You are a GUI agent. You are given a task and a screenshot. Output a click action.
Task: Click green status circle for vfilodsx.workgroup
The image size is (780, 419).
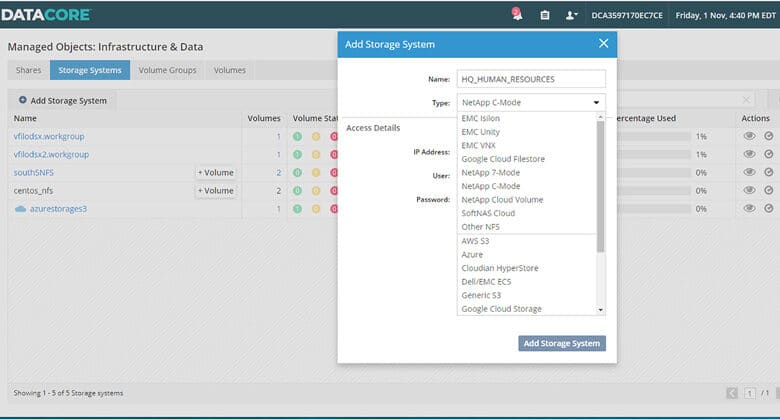(297, 136)
